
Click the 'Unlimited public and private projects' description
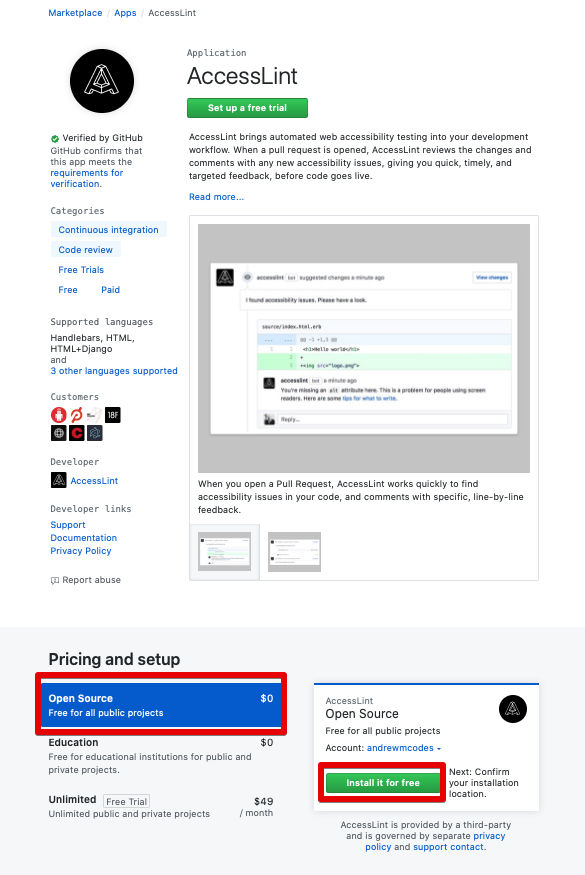tap(129, 814)
